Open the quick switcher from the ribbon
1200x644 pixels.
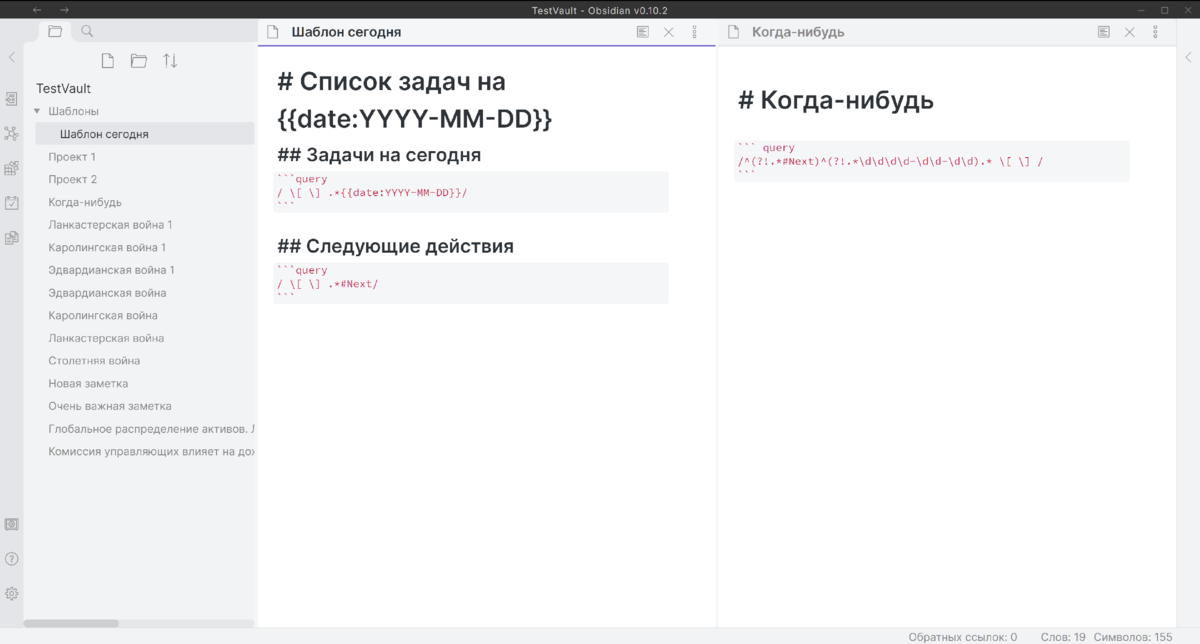coord(12,99)
